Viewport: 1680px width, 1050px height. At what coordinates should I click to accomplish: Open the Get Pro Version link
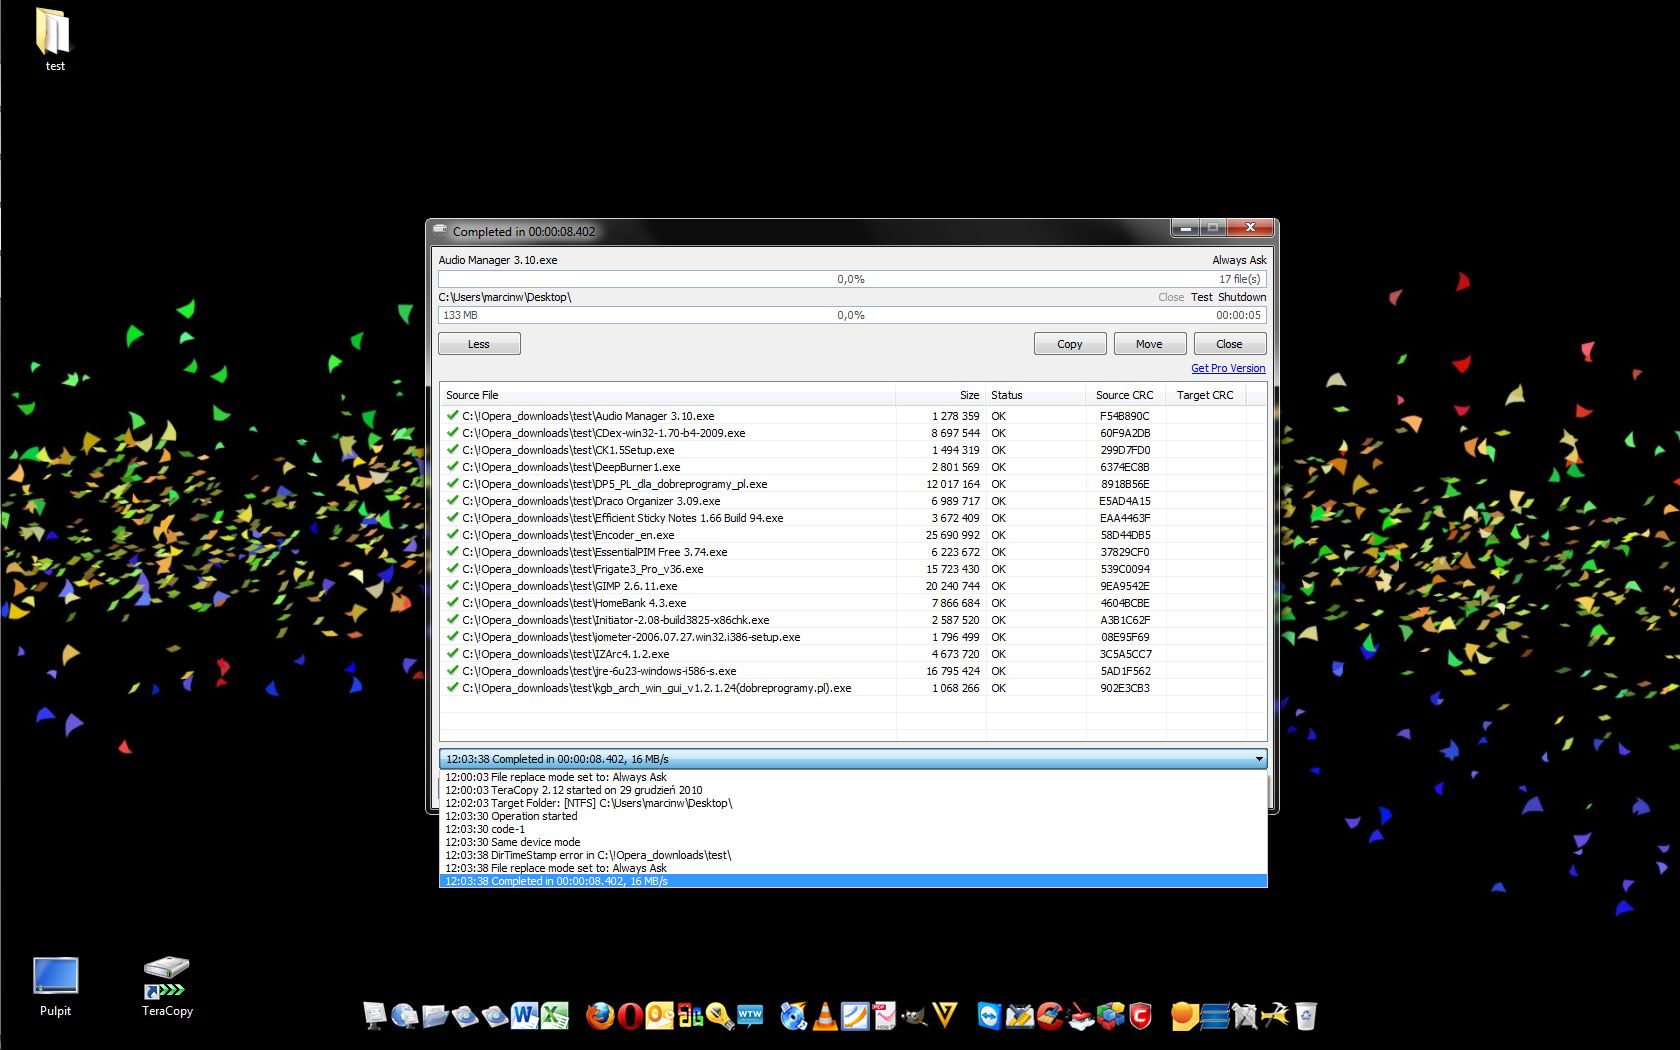1228,368
